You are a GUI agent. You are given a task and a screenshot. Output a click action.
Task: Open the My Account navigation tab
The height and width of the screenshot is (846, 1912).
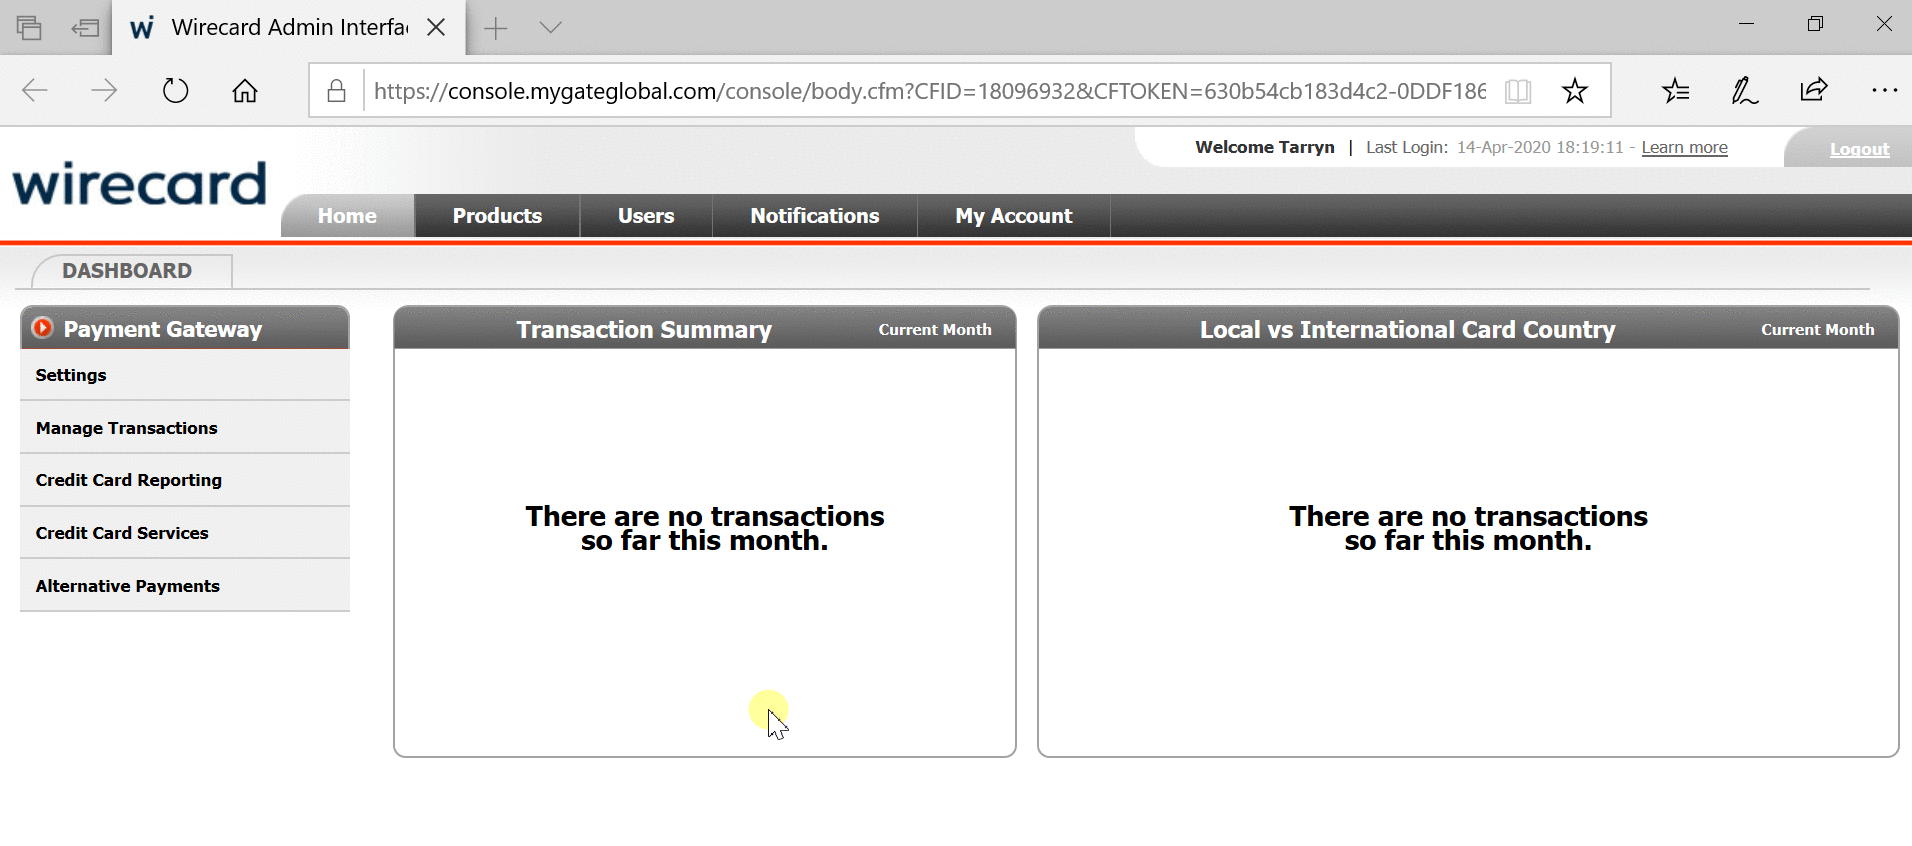click(1014, 216)
